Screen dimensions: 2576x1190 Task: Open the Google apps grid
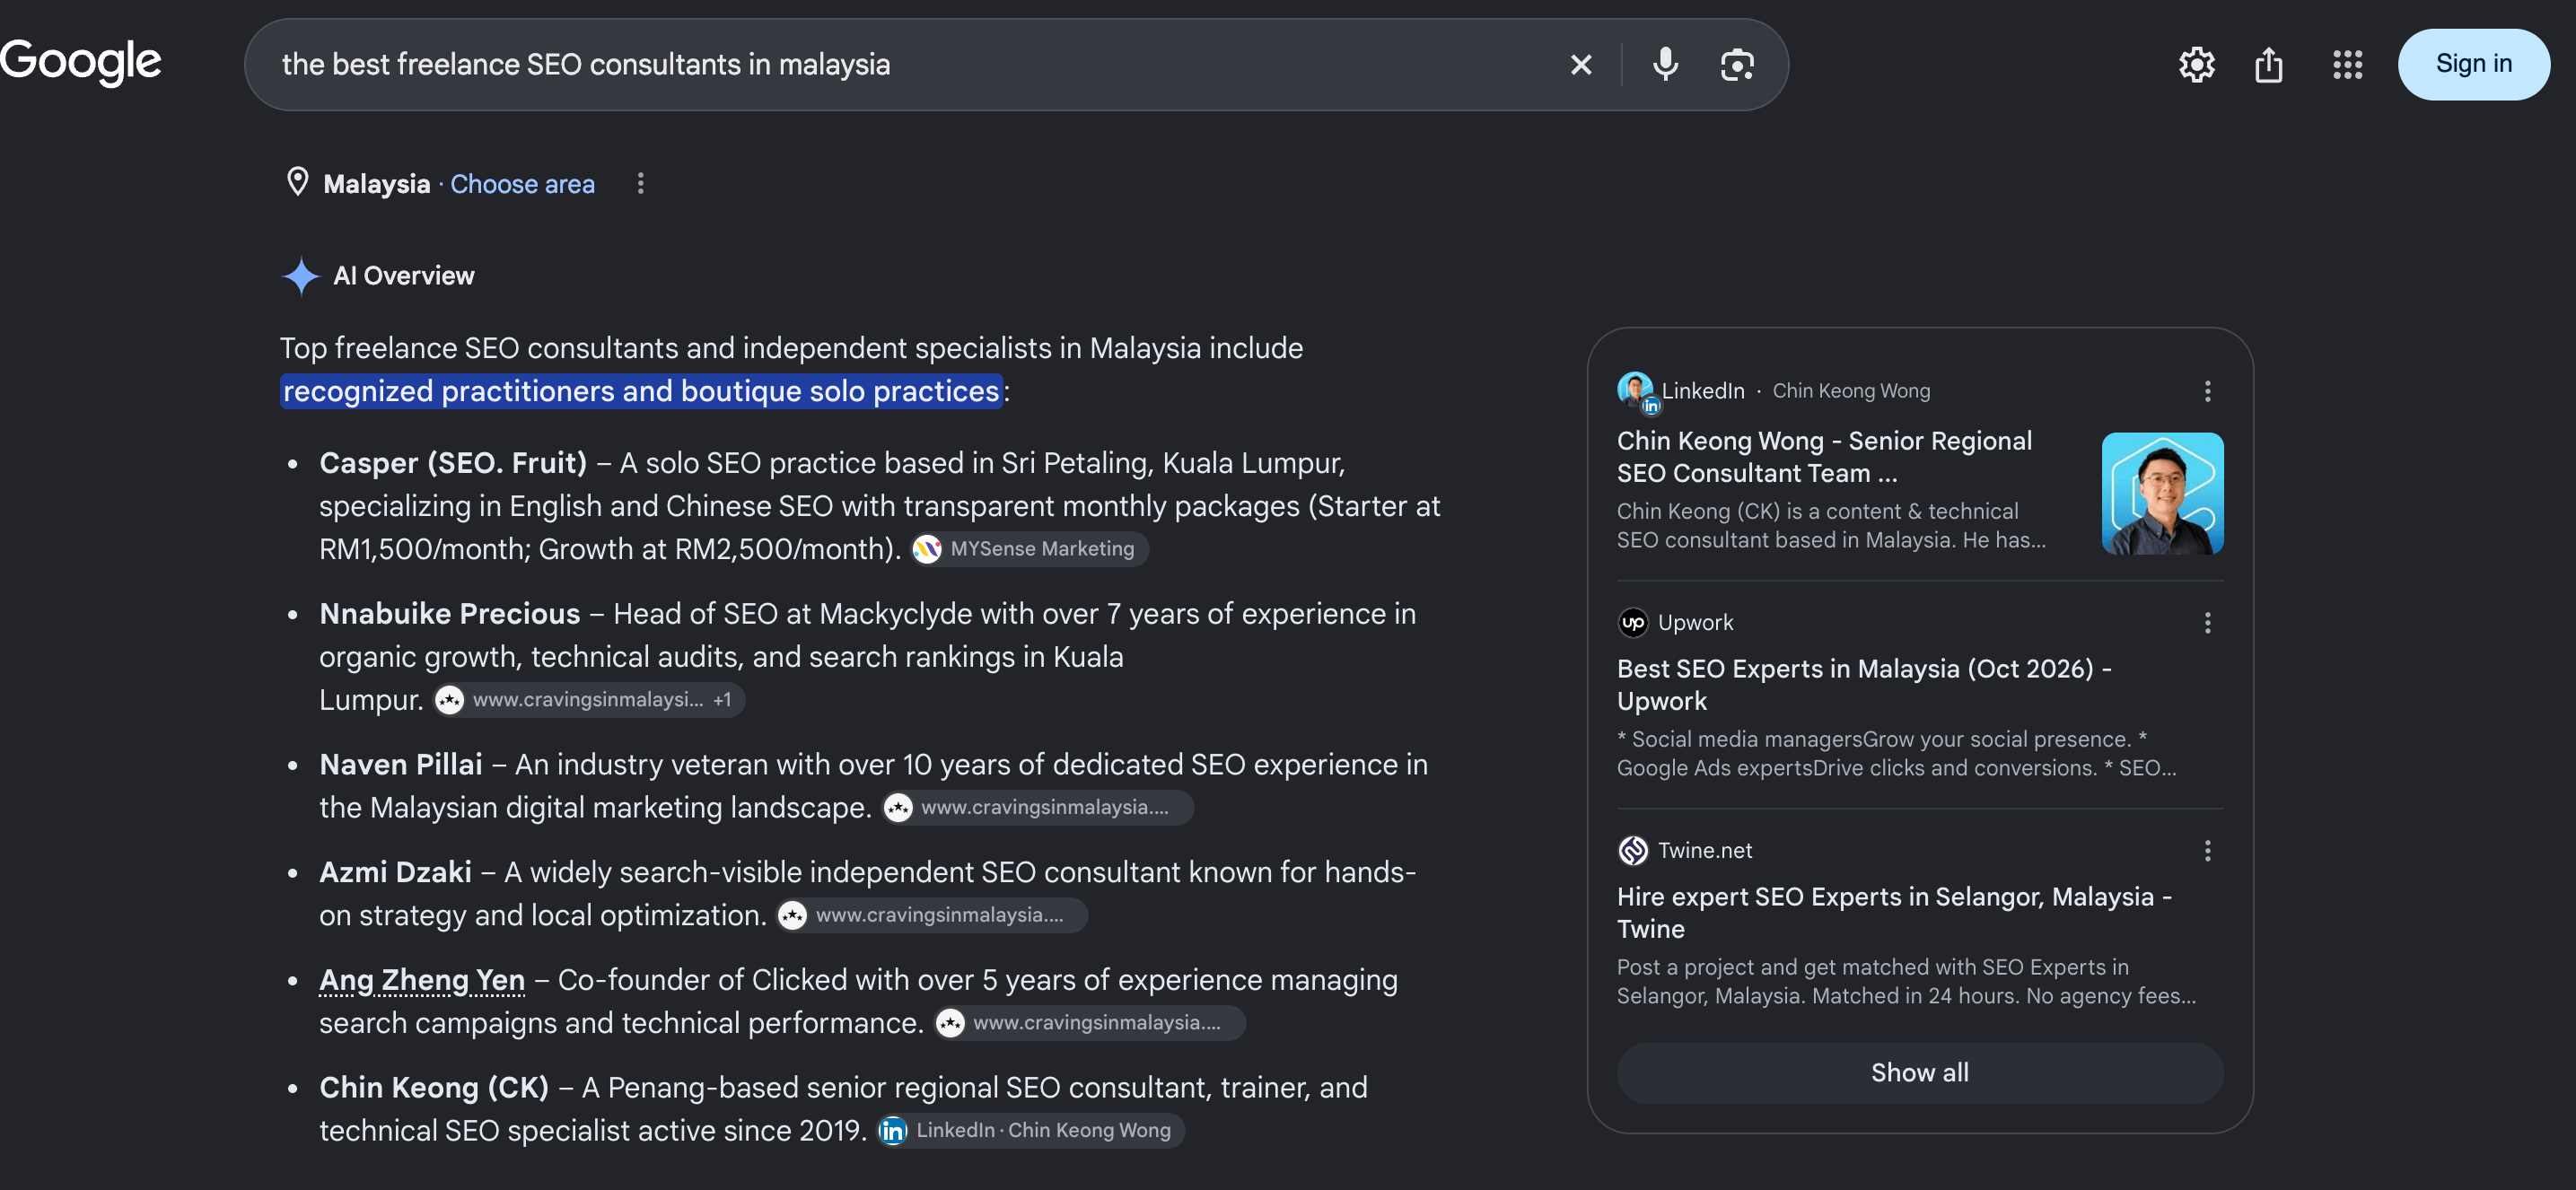coord(2347,65)
